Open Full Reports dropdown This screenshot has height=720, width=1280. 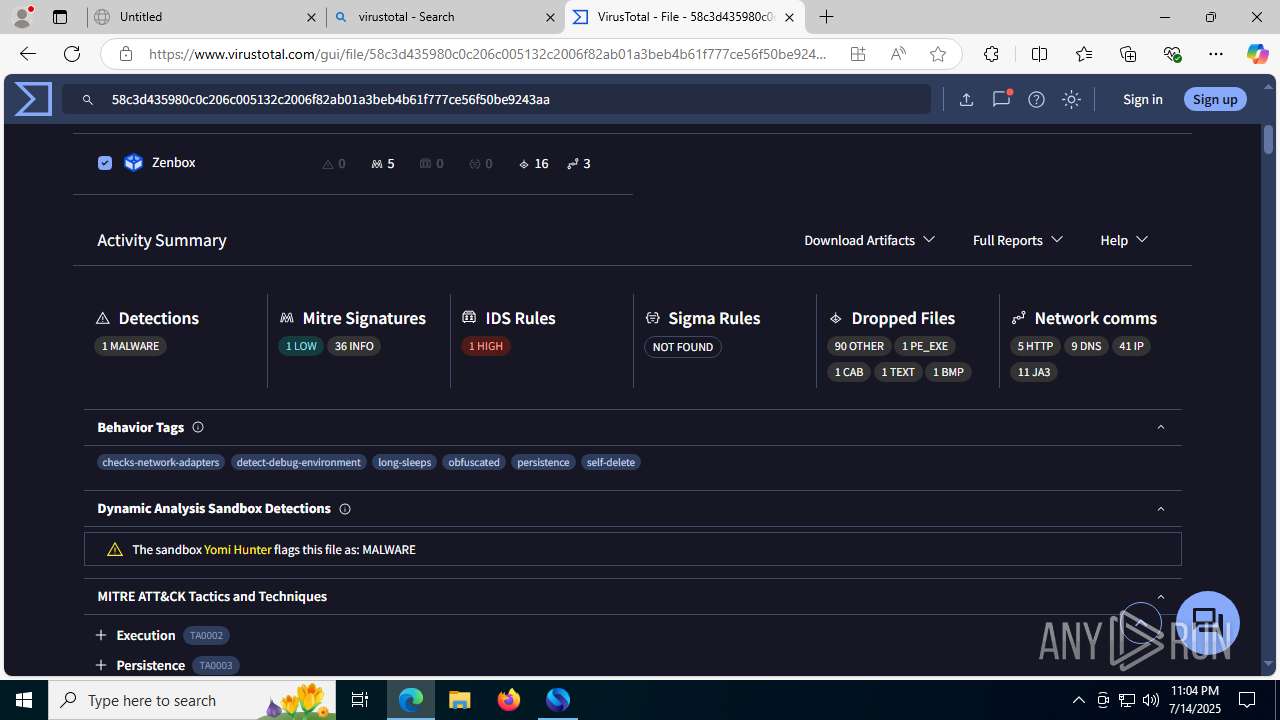click(1017, 240)
